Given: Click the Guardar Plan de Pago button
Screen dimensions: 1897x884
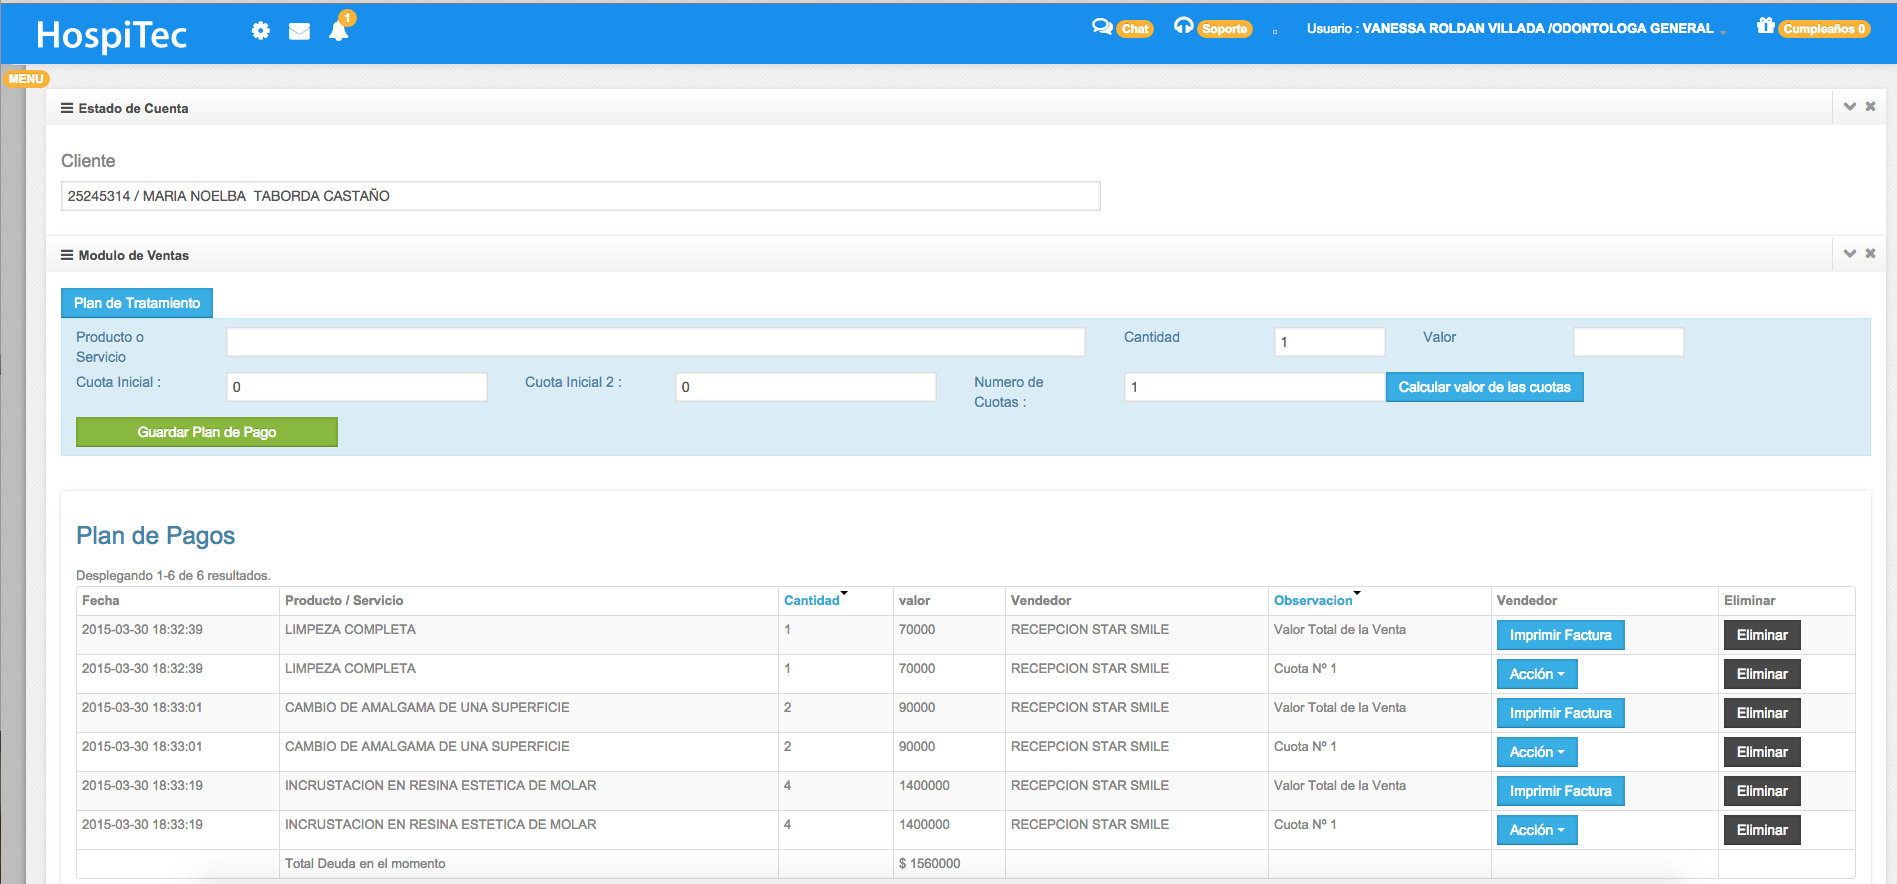Looking at the screenshot, I should coord(207,432).
